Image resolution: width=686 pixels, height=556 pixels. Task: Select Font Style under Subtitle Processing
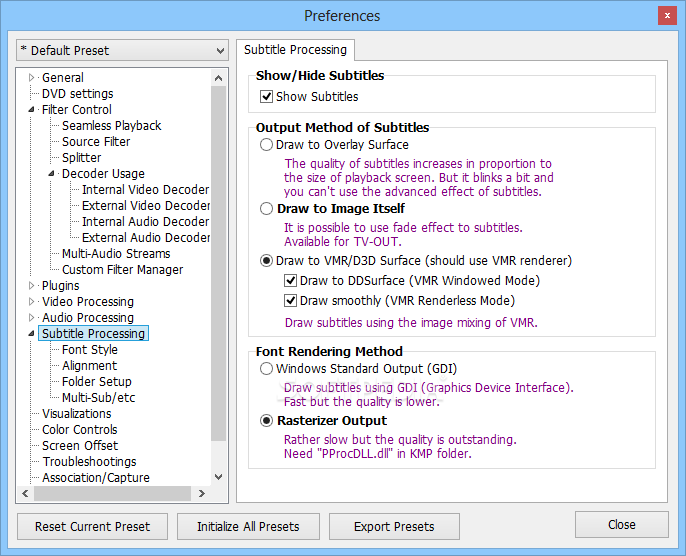point(90,350)
